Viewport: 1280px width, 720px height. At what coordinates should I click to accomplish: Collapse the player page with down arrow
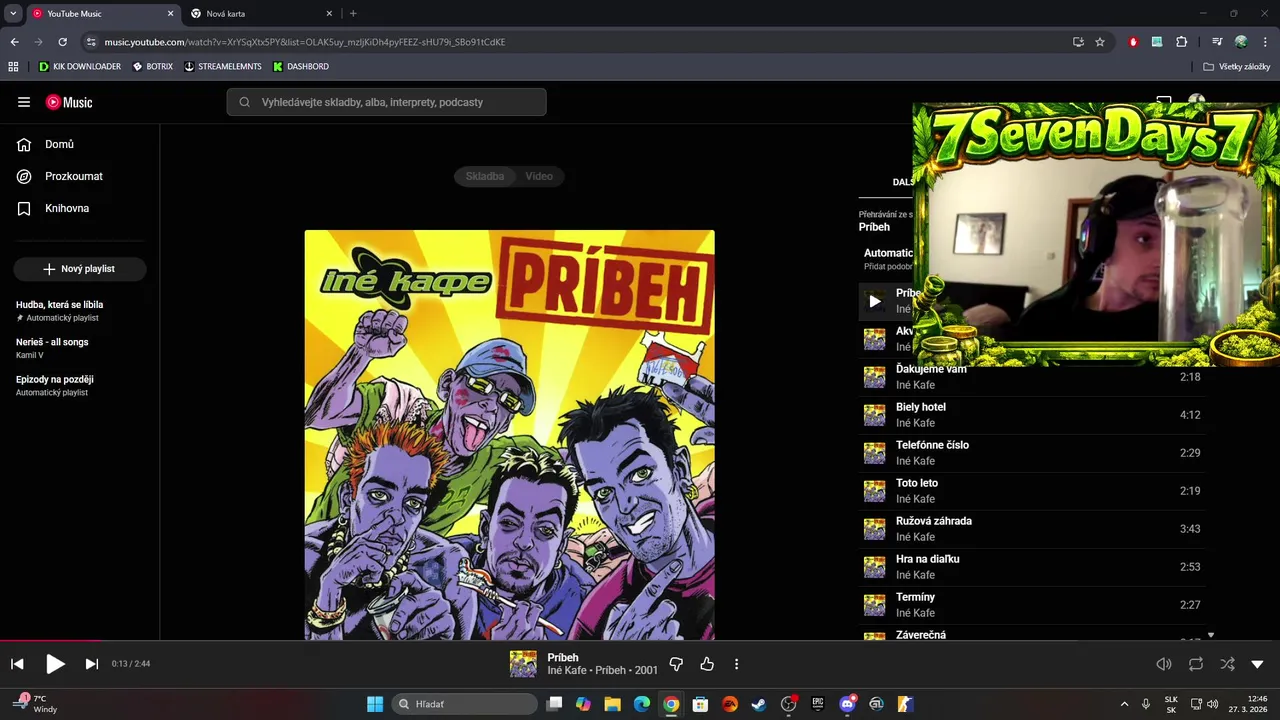1258,664
